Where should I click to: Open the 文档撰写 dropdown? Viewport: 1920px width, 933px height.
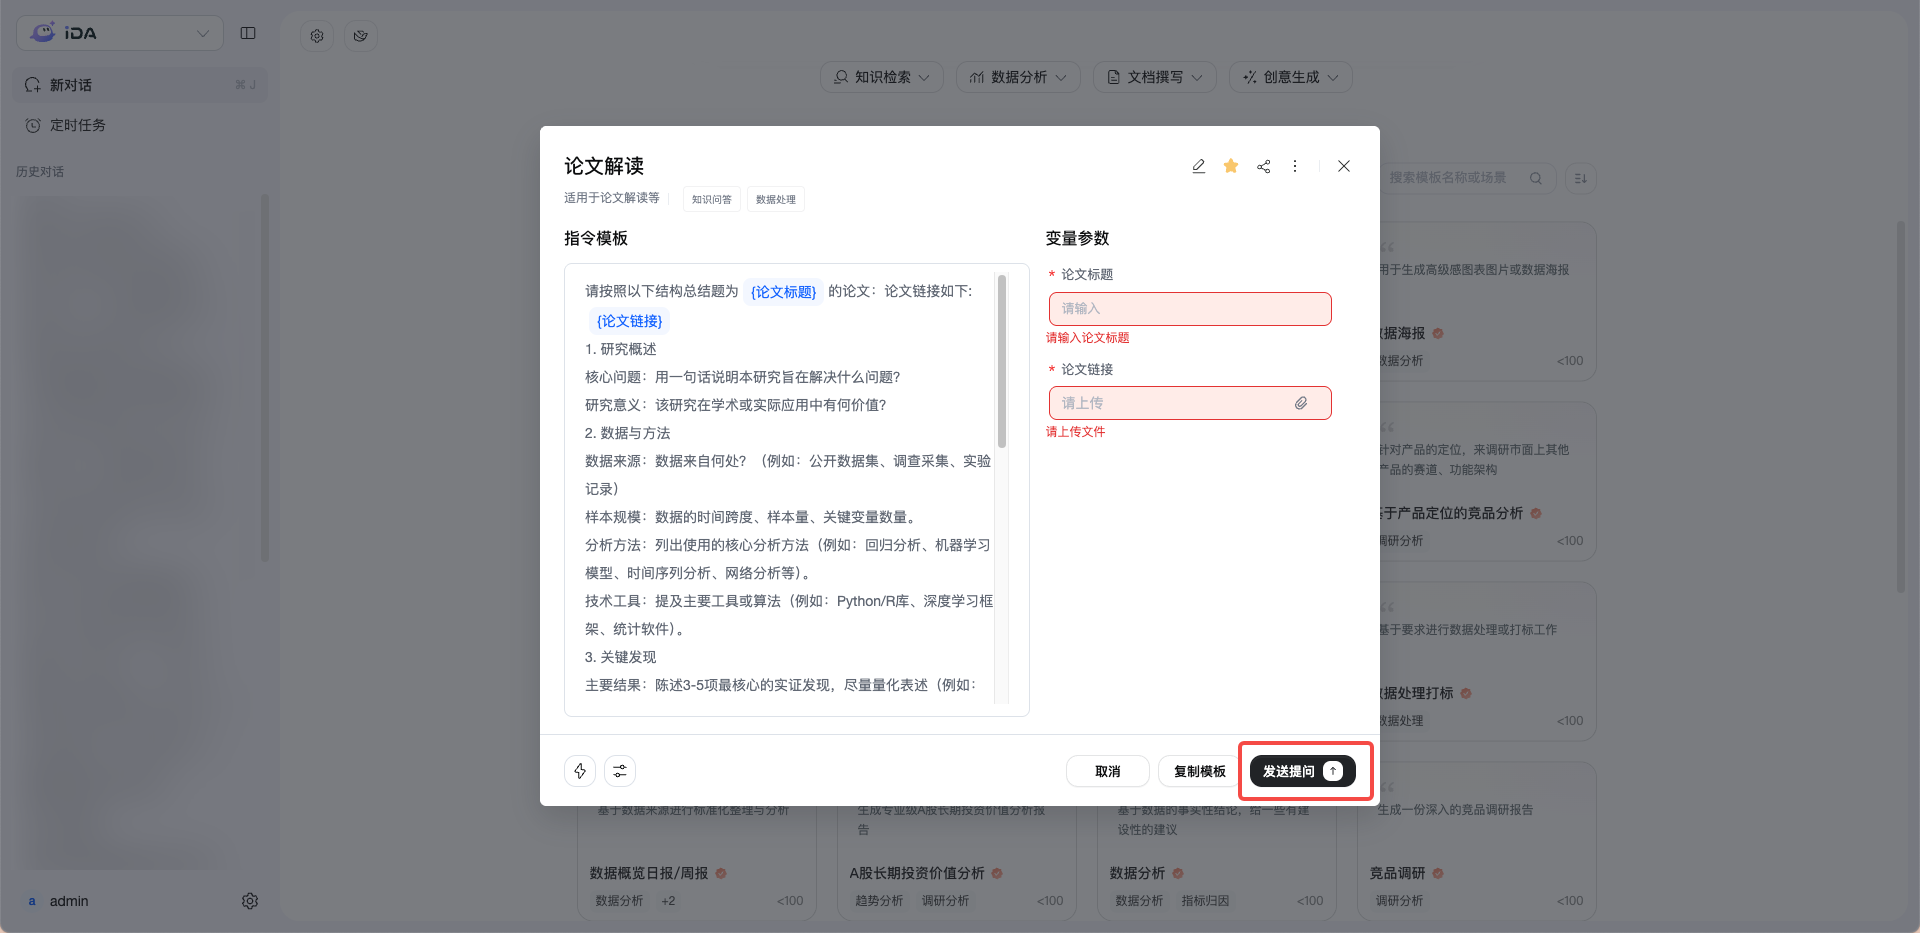click(x=1155, y=77)
